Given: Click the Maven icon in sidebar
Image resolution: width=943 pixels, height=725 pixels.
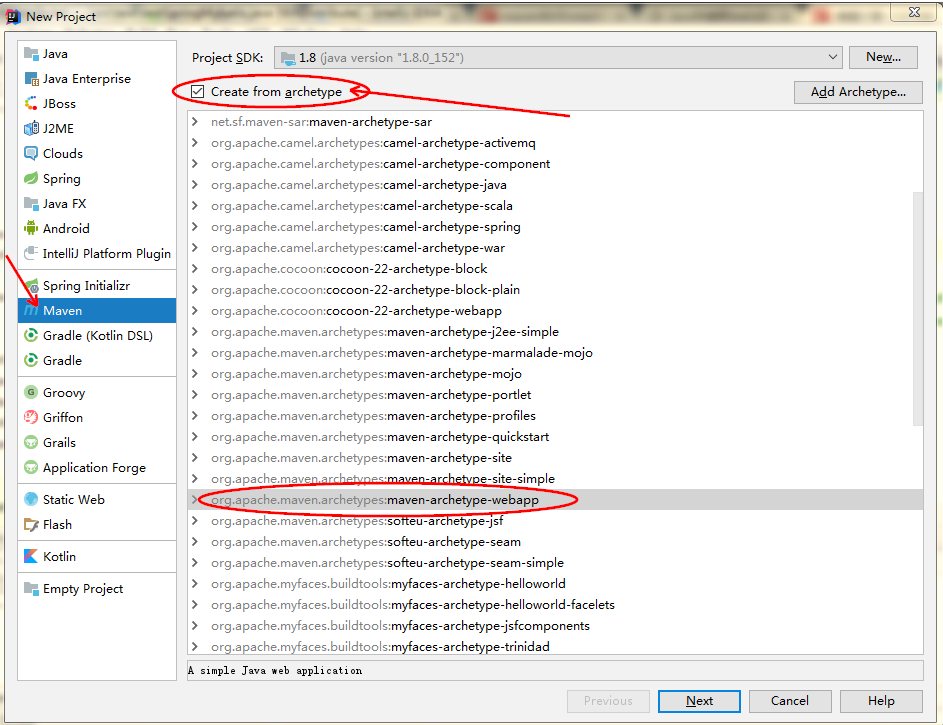Looking at the screenshot, I should [31, 311].
